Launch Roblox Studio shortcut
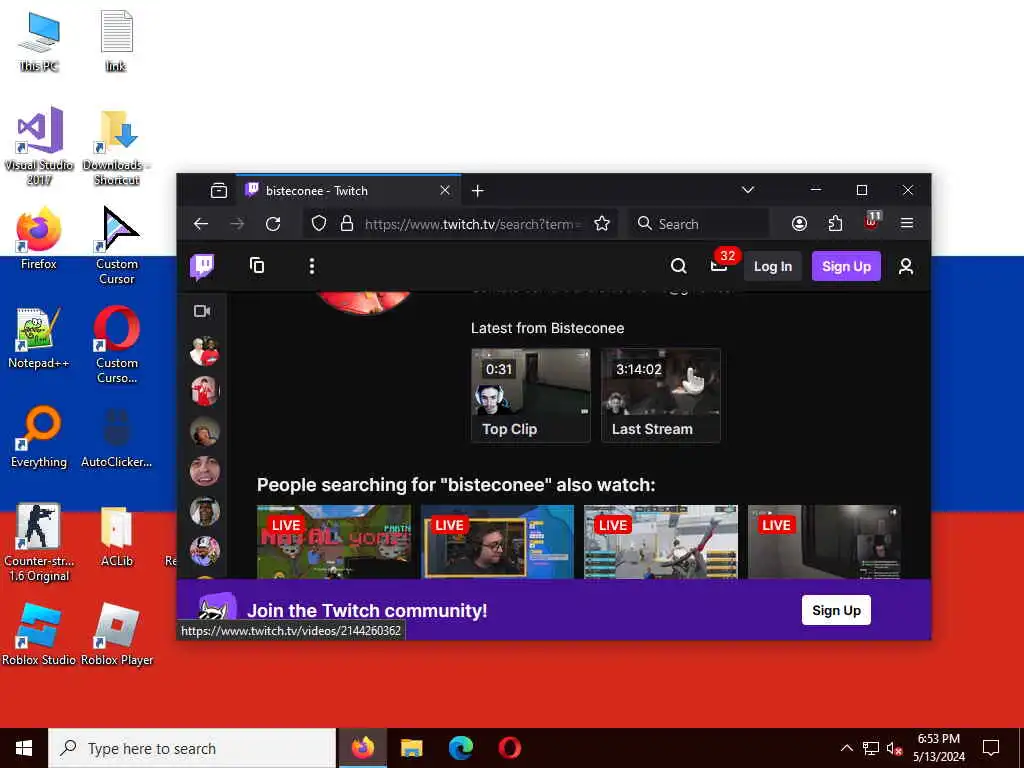The height and width of the screenshot is (768, 1024). [x=39, y=633]
